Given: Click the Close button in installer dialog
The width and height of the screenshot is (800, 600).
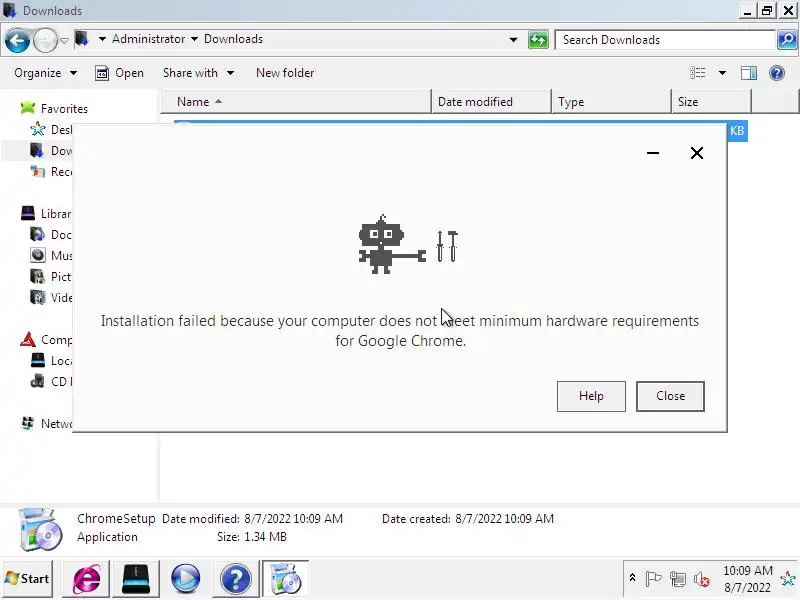Looking at the screenshot, I should (670, 396).
